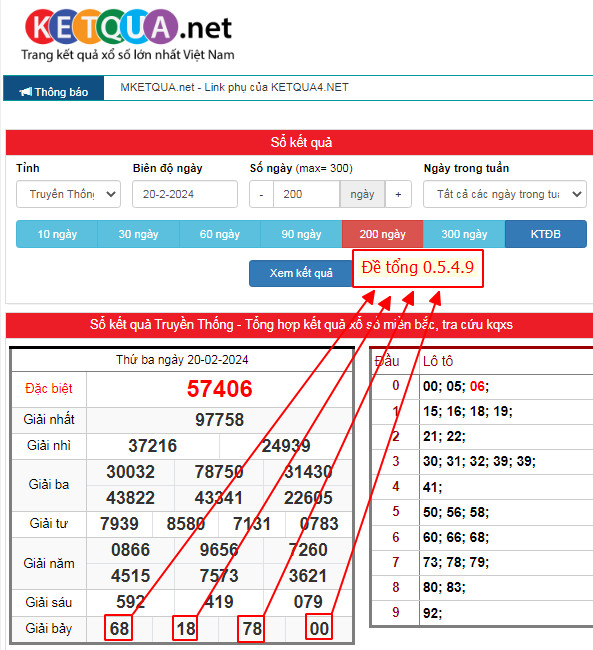Open the MKETQUA.net notice link
This screenshot has height=650, width=593.
[234, 87]
